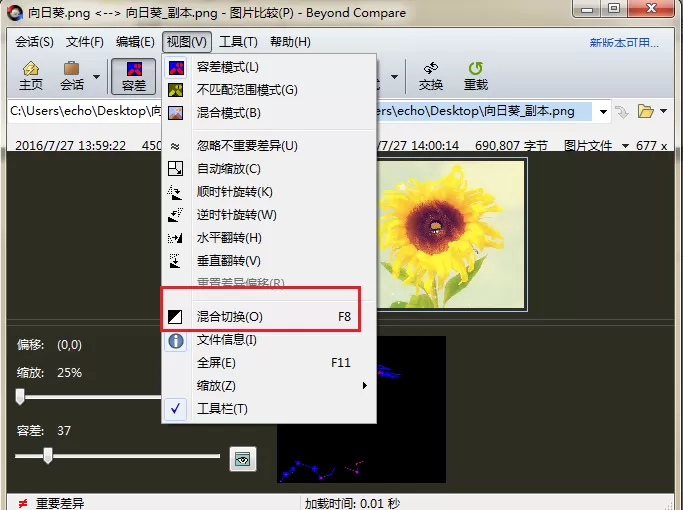Click the 新版本可用... link

[624, 43]
